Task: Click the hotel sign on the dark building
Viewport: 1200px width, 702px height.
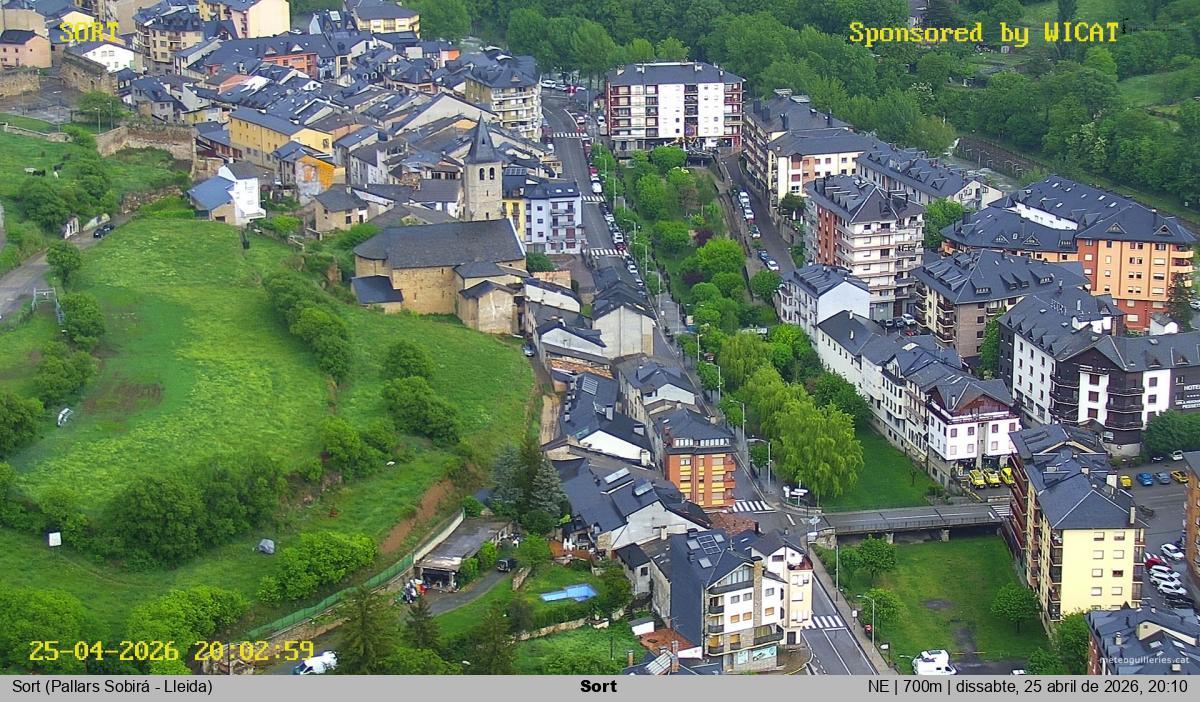Action: [x=1187, y=391]
